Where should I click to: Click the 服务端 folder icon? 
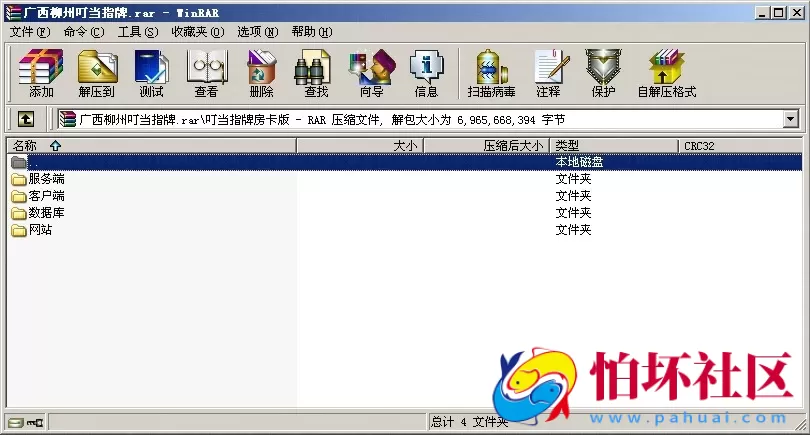pyautogui.click(x=19, y=179)
